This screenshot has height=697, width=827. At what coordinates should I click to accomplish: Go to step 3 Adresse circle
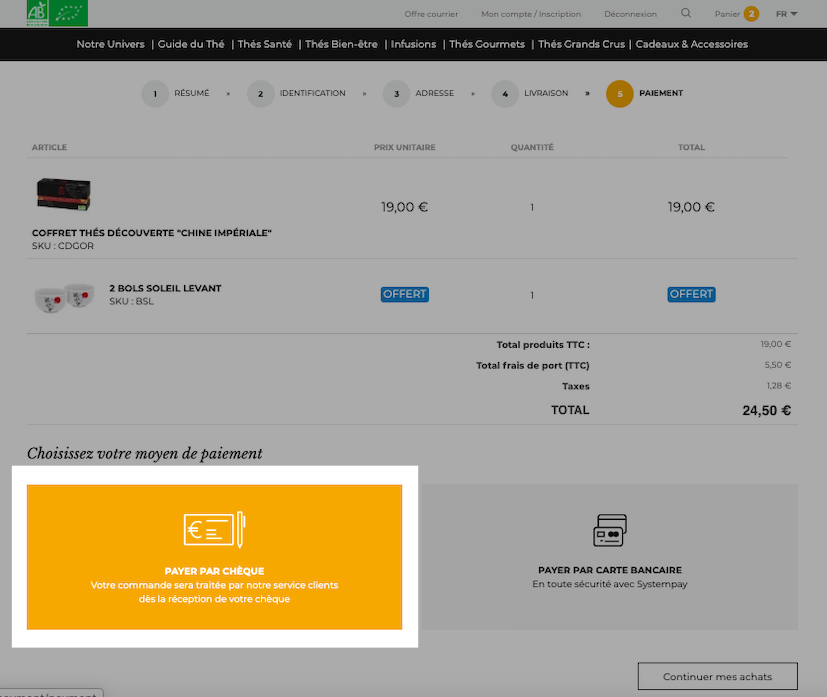pyautogui.click(x=396, y=94)
